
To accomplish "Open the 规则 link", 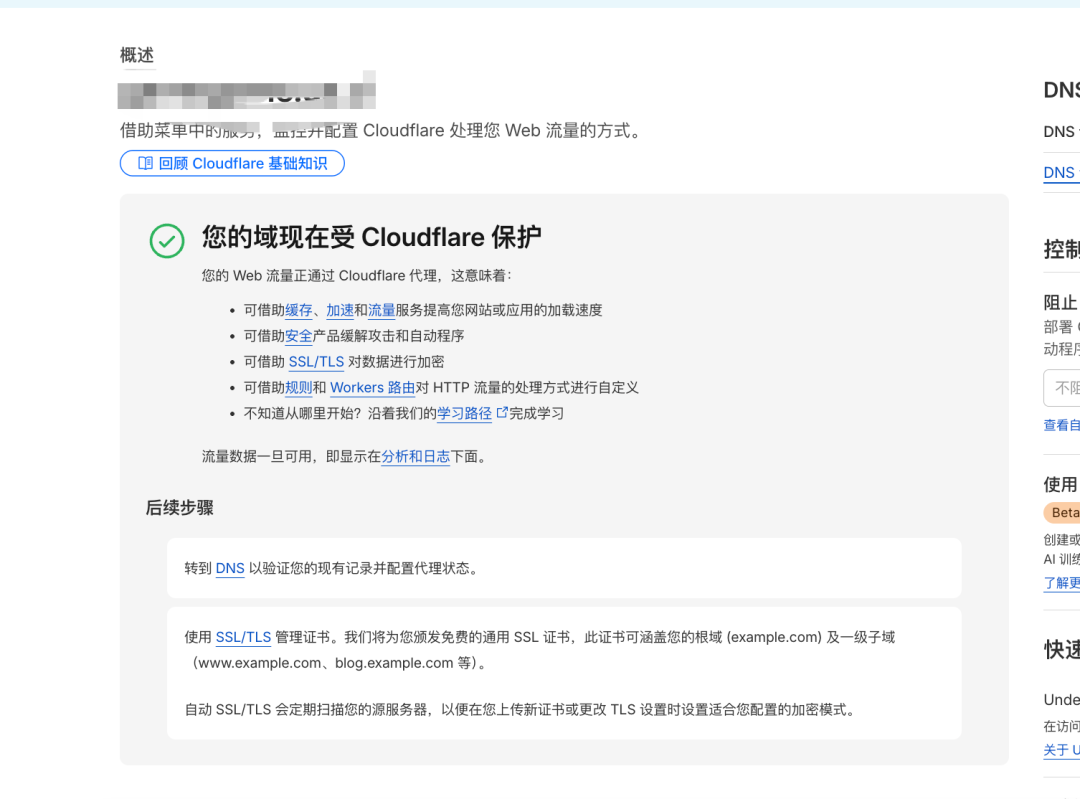I will 298,388.
